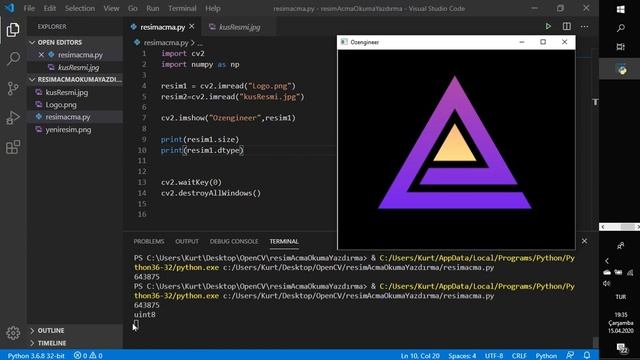Select the Terminal panel tab
This screenshot has height=360, width=640.
click(x=284, y=241)
